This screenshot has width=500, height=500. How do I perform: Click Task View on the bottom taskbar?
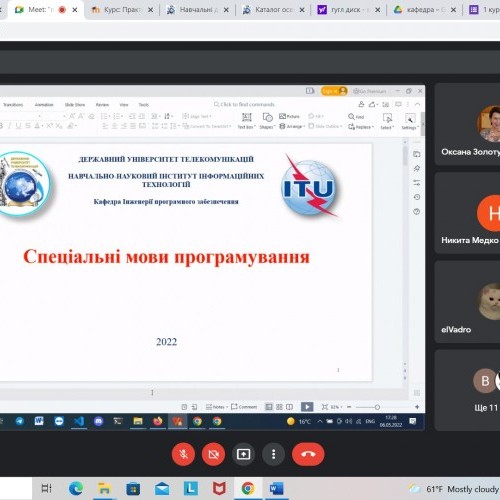point(46,489)
